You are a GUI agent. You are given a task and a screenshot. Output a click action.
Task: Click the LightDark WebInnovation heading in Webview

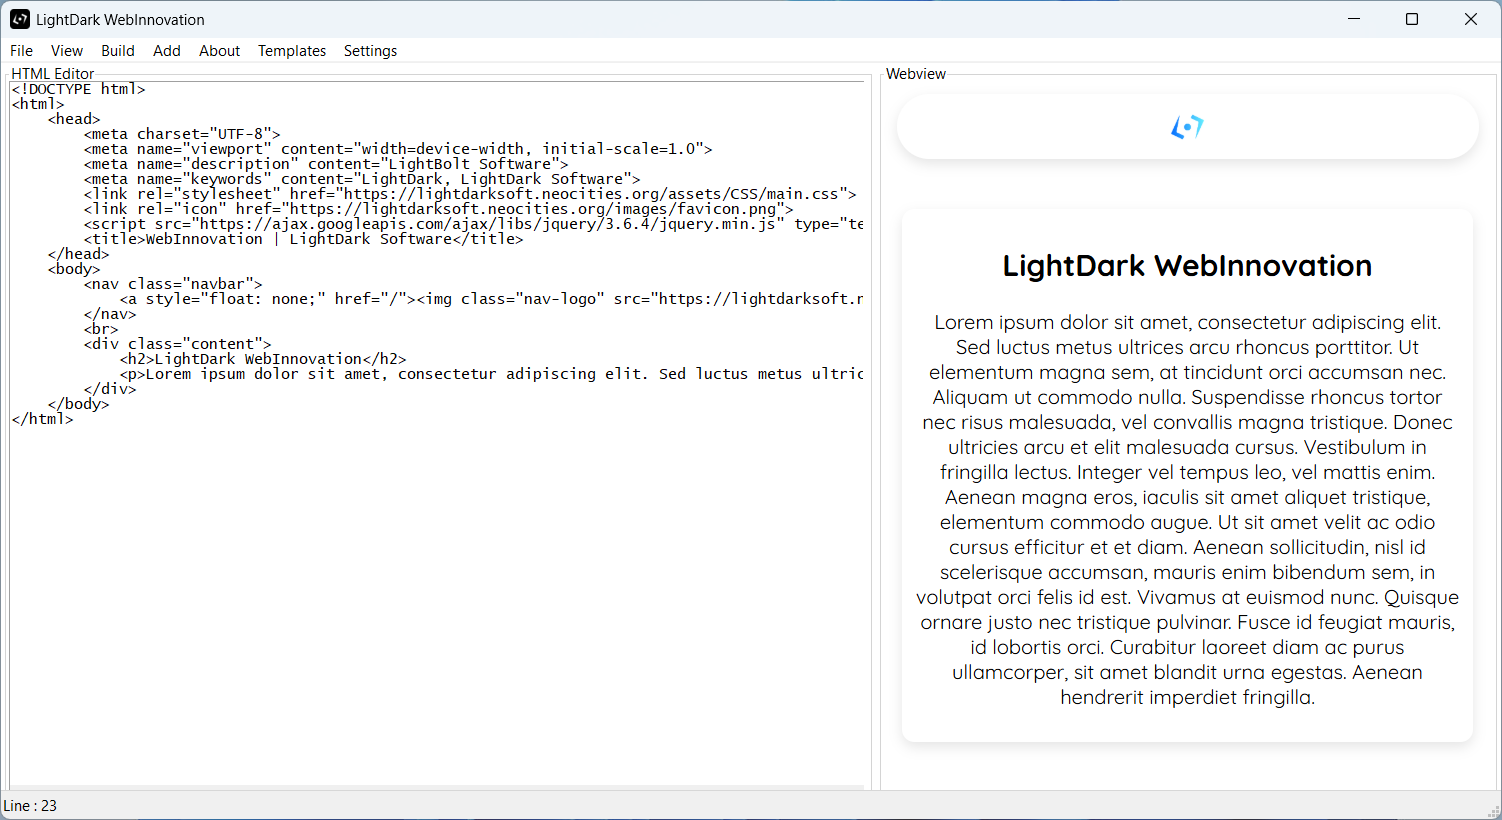click(x=1187, y=266)
